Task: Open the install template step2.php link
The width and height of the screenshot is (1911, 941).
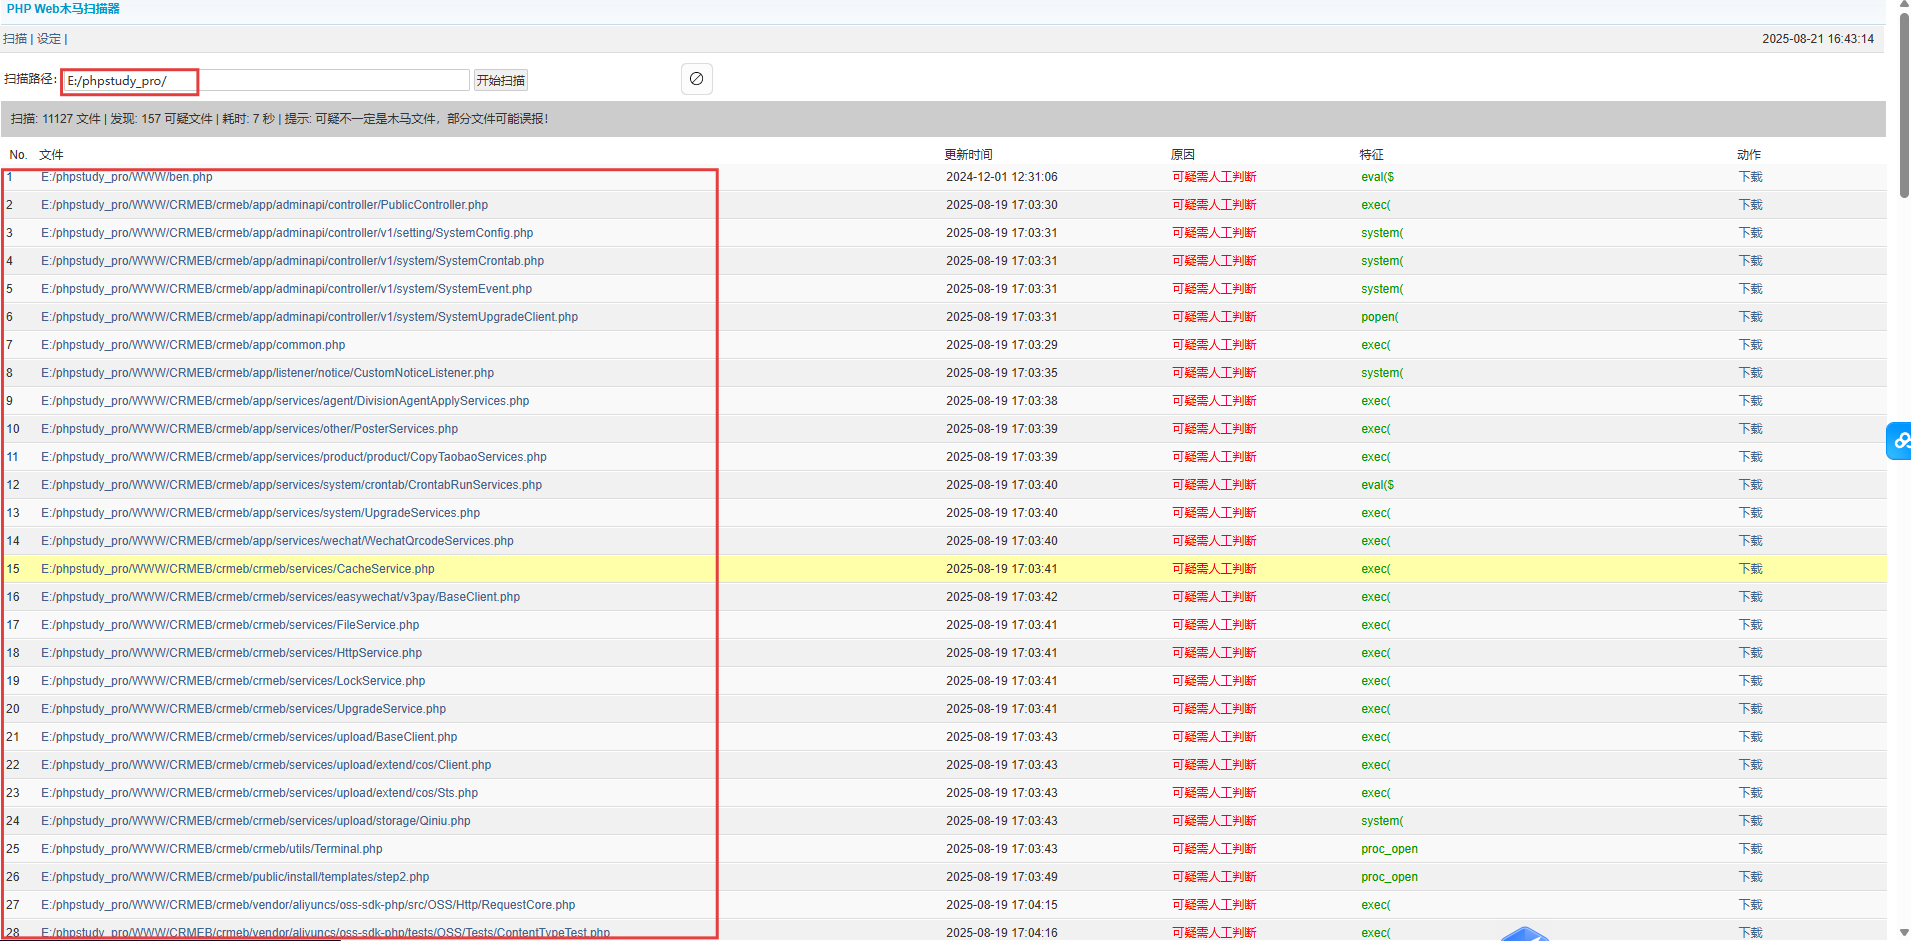Action: click(x=234, y=876)
